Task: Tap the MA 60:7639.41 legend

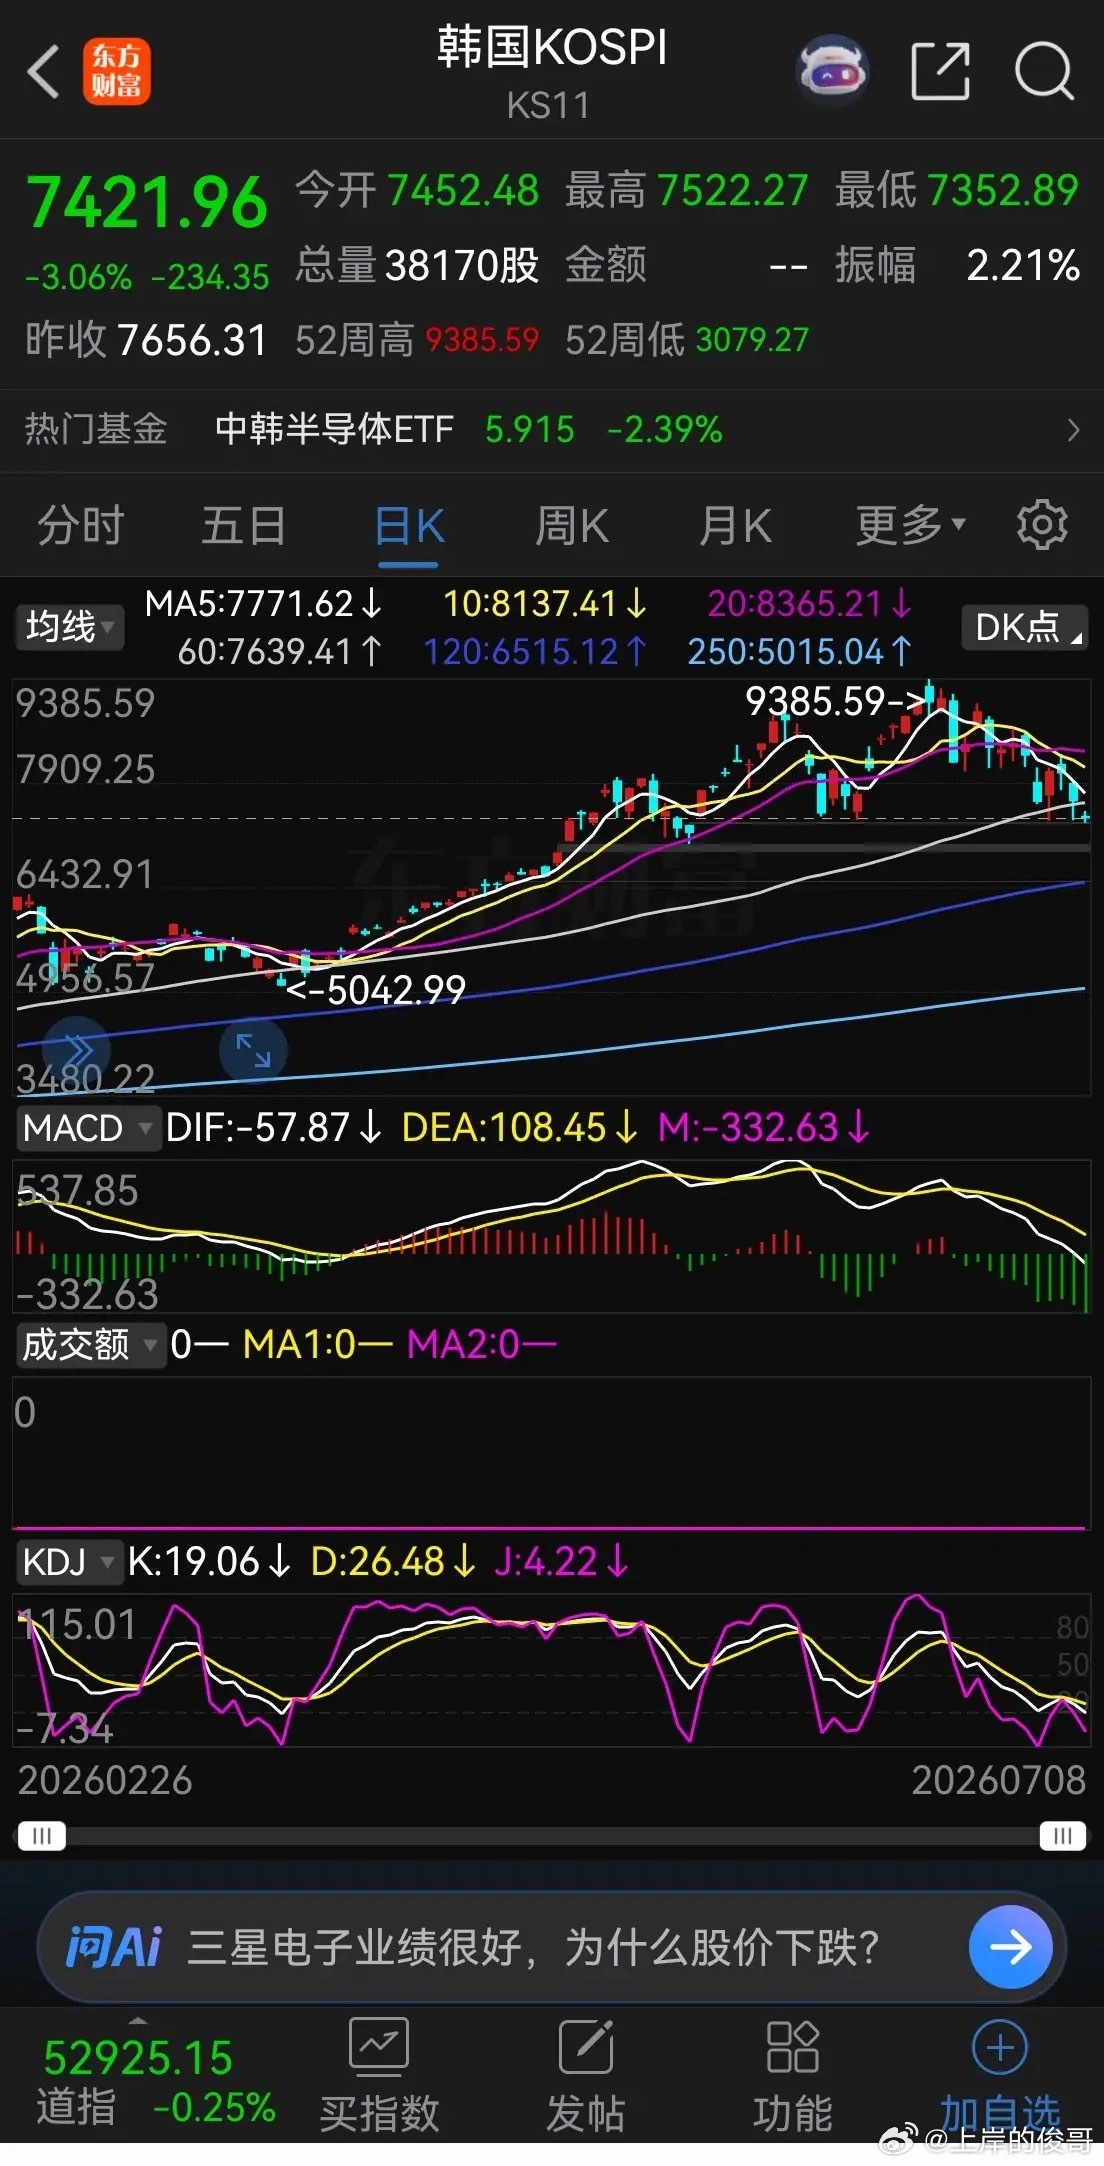Action: point(280,652)
